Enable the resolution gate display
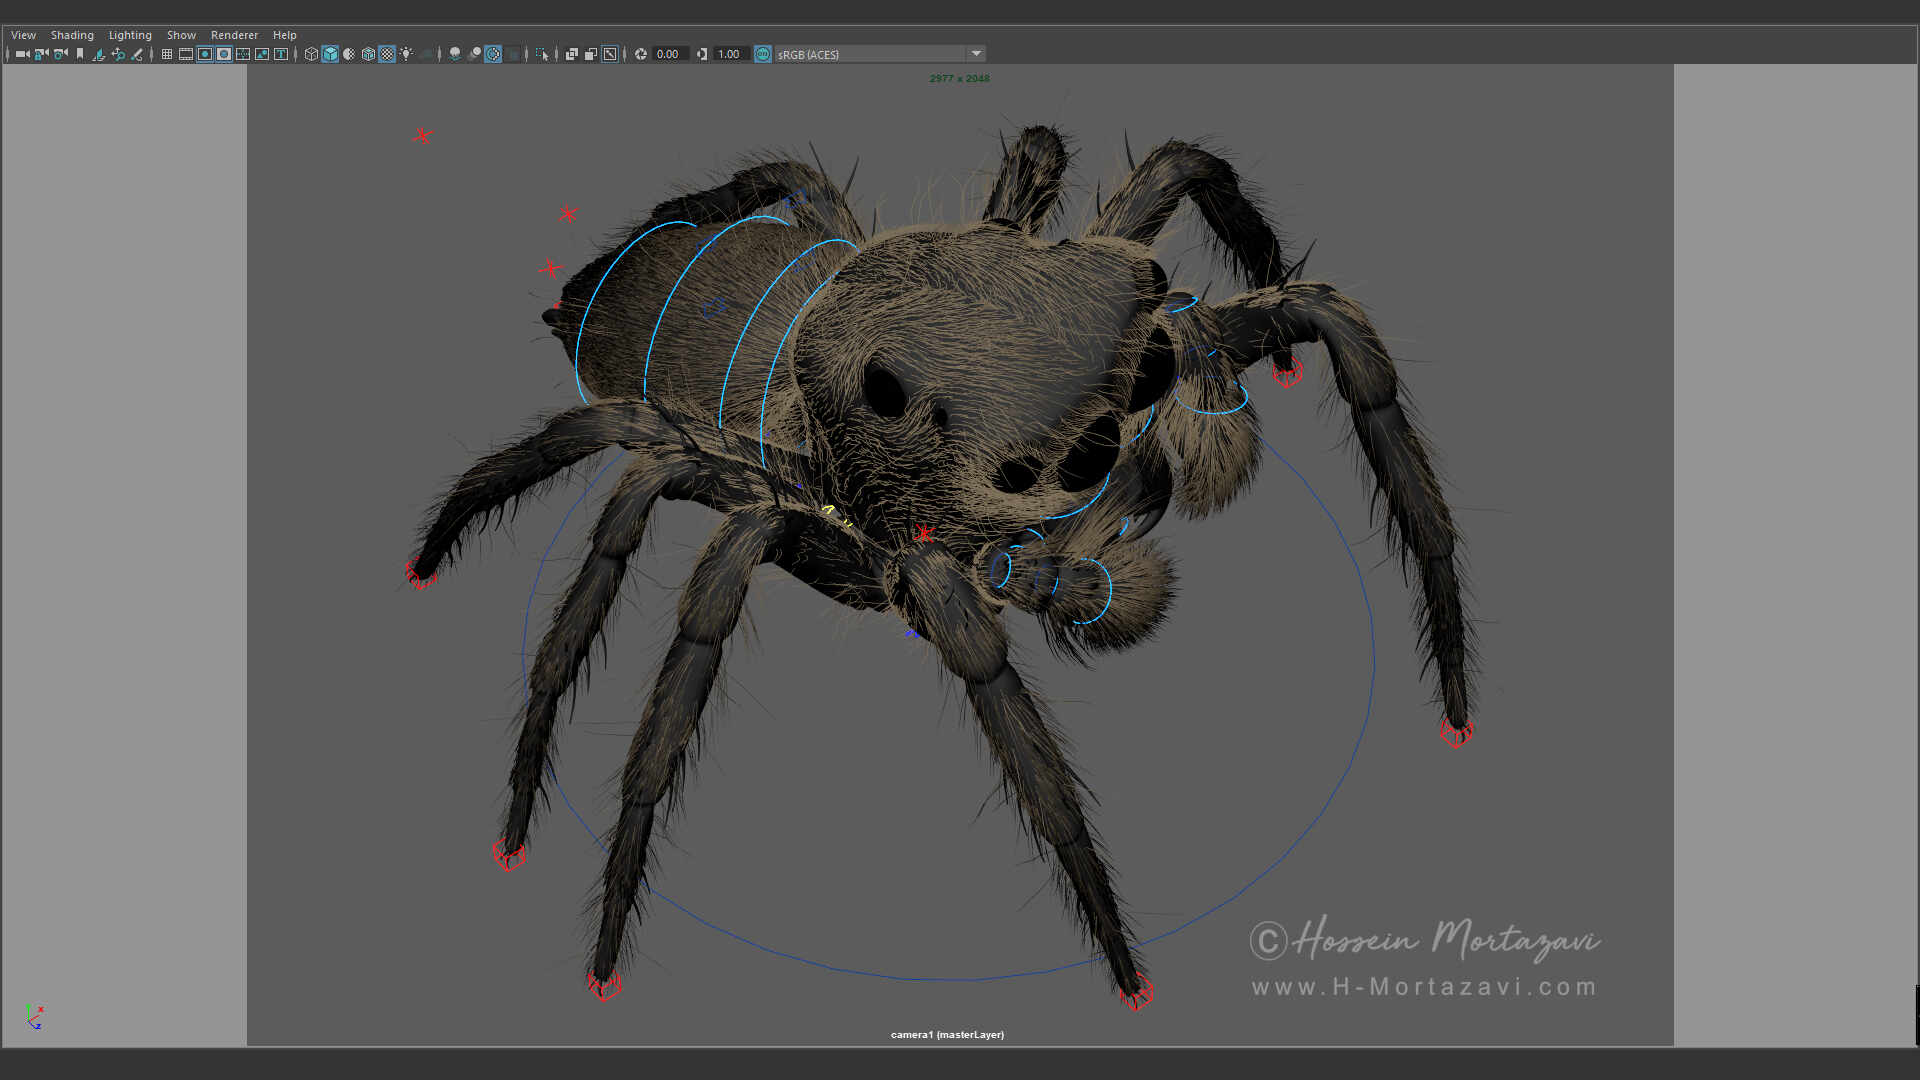This screenshot has height=1080, width=1920. pyautogui.click(x=204, y=54)
